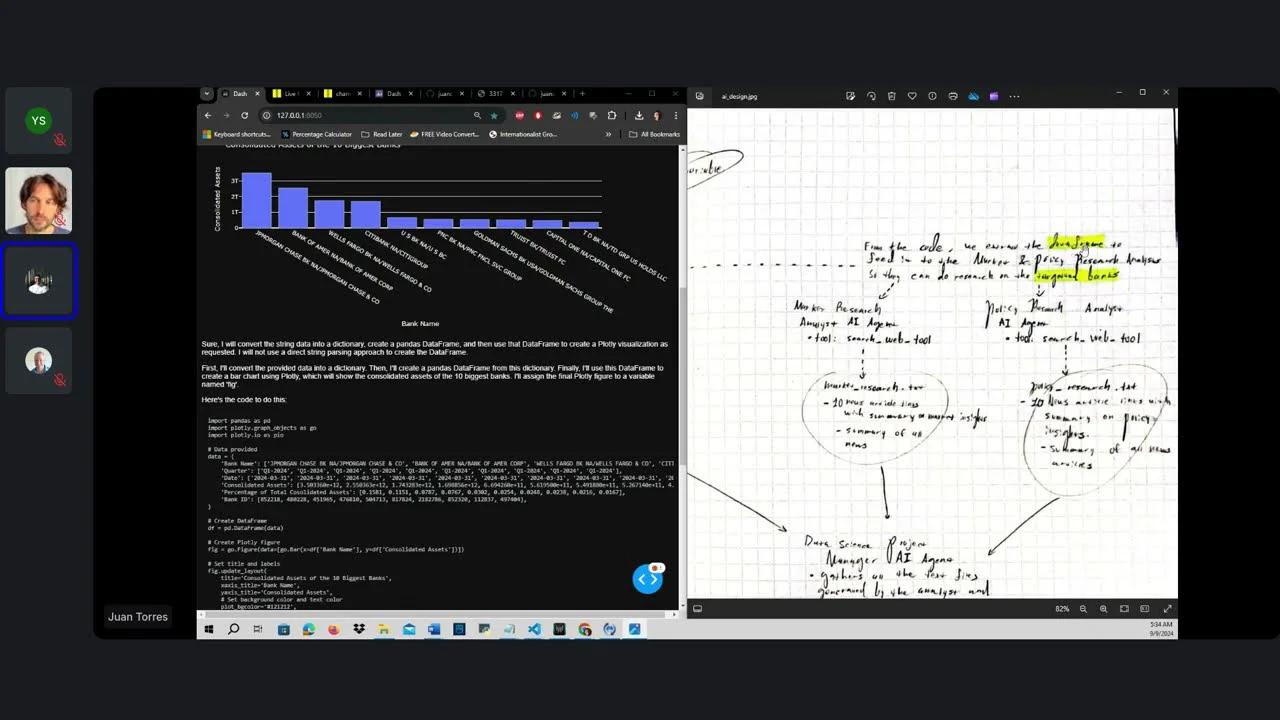Click the Downloads icon in Chrome toolbar
The height and width of the screenshot is (720, 1280).
pyautogui.click(x=638, y=115)
